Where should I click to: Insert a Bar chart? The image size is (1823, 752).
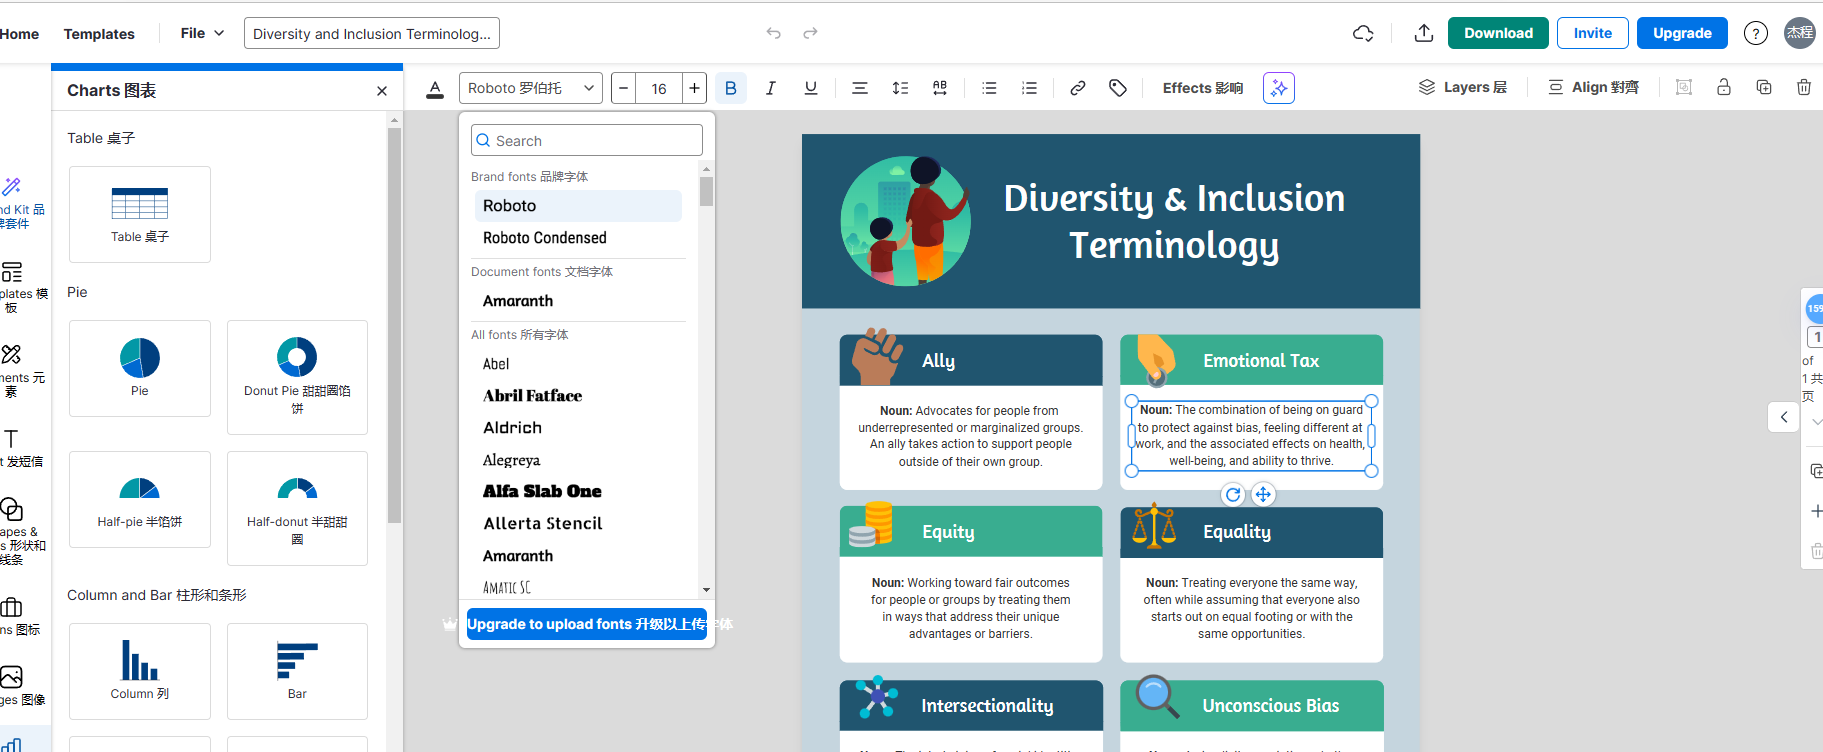pos(297,671)
